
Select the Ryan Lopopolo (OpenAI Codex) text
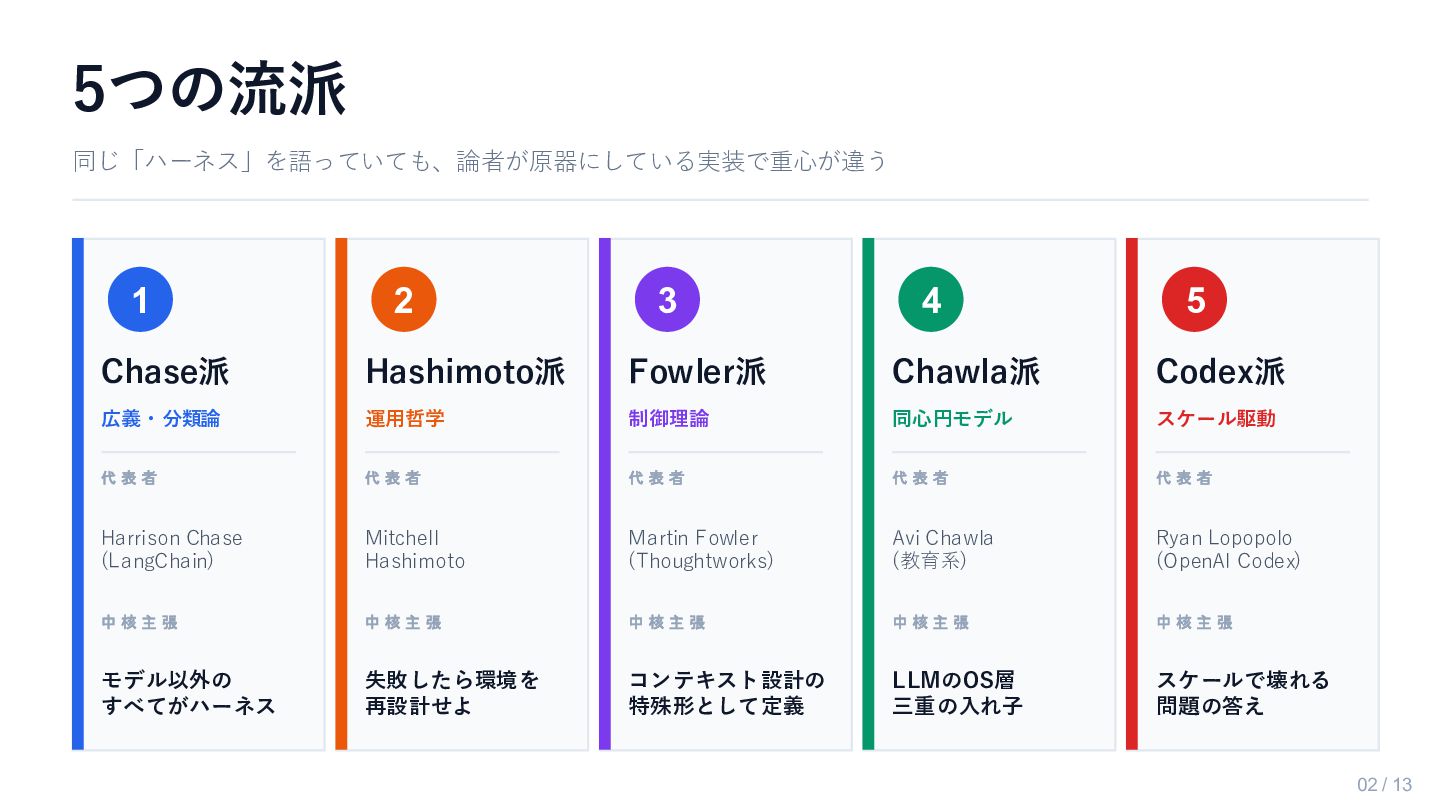click(x=1228, y=549)
